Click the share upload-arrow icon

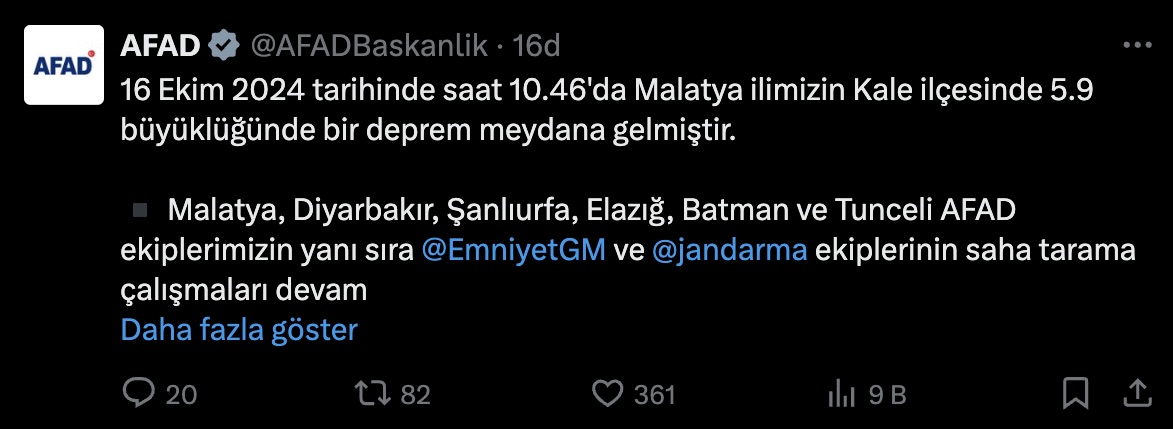[1137, 392]
